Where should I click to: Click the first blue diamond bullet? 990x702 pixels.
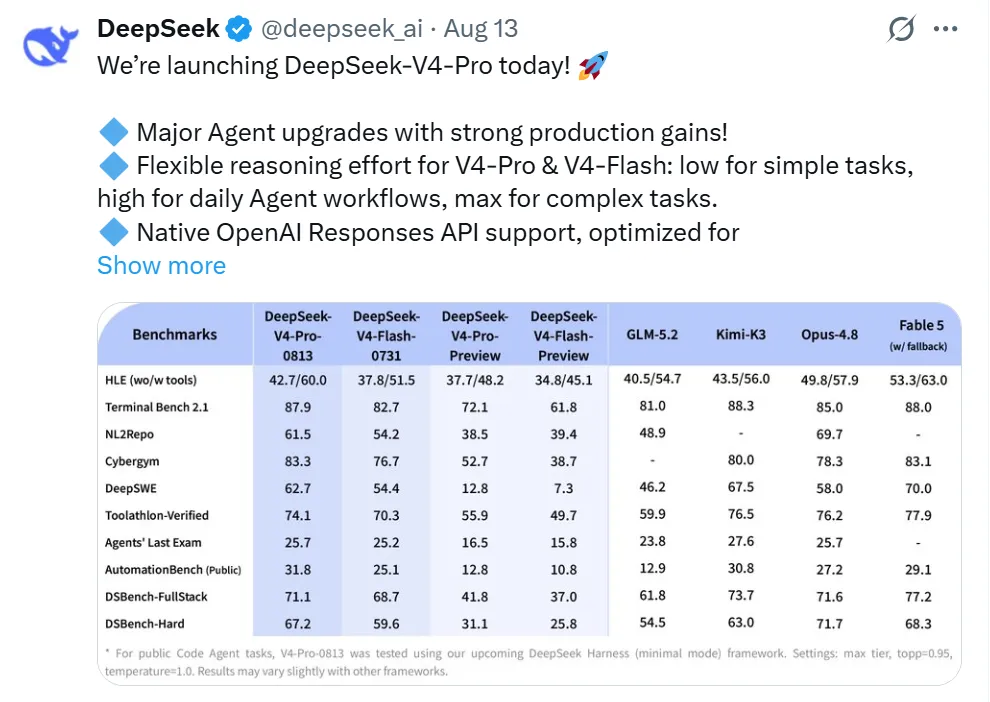pyautogui.click(x=114, y=132)
